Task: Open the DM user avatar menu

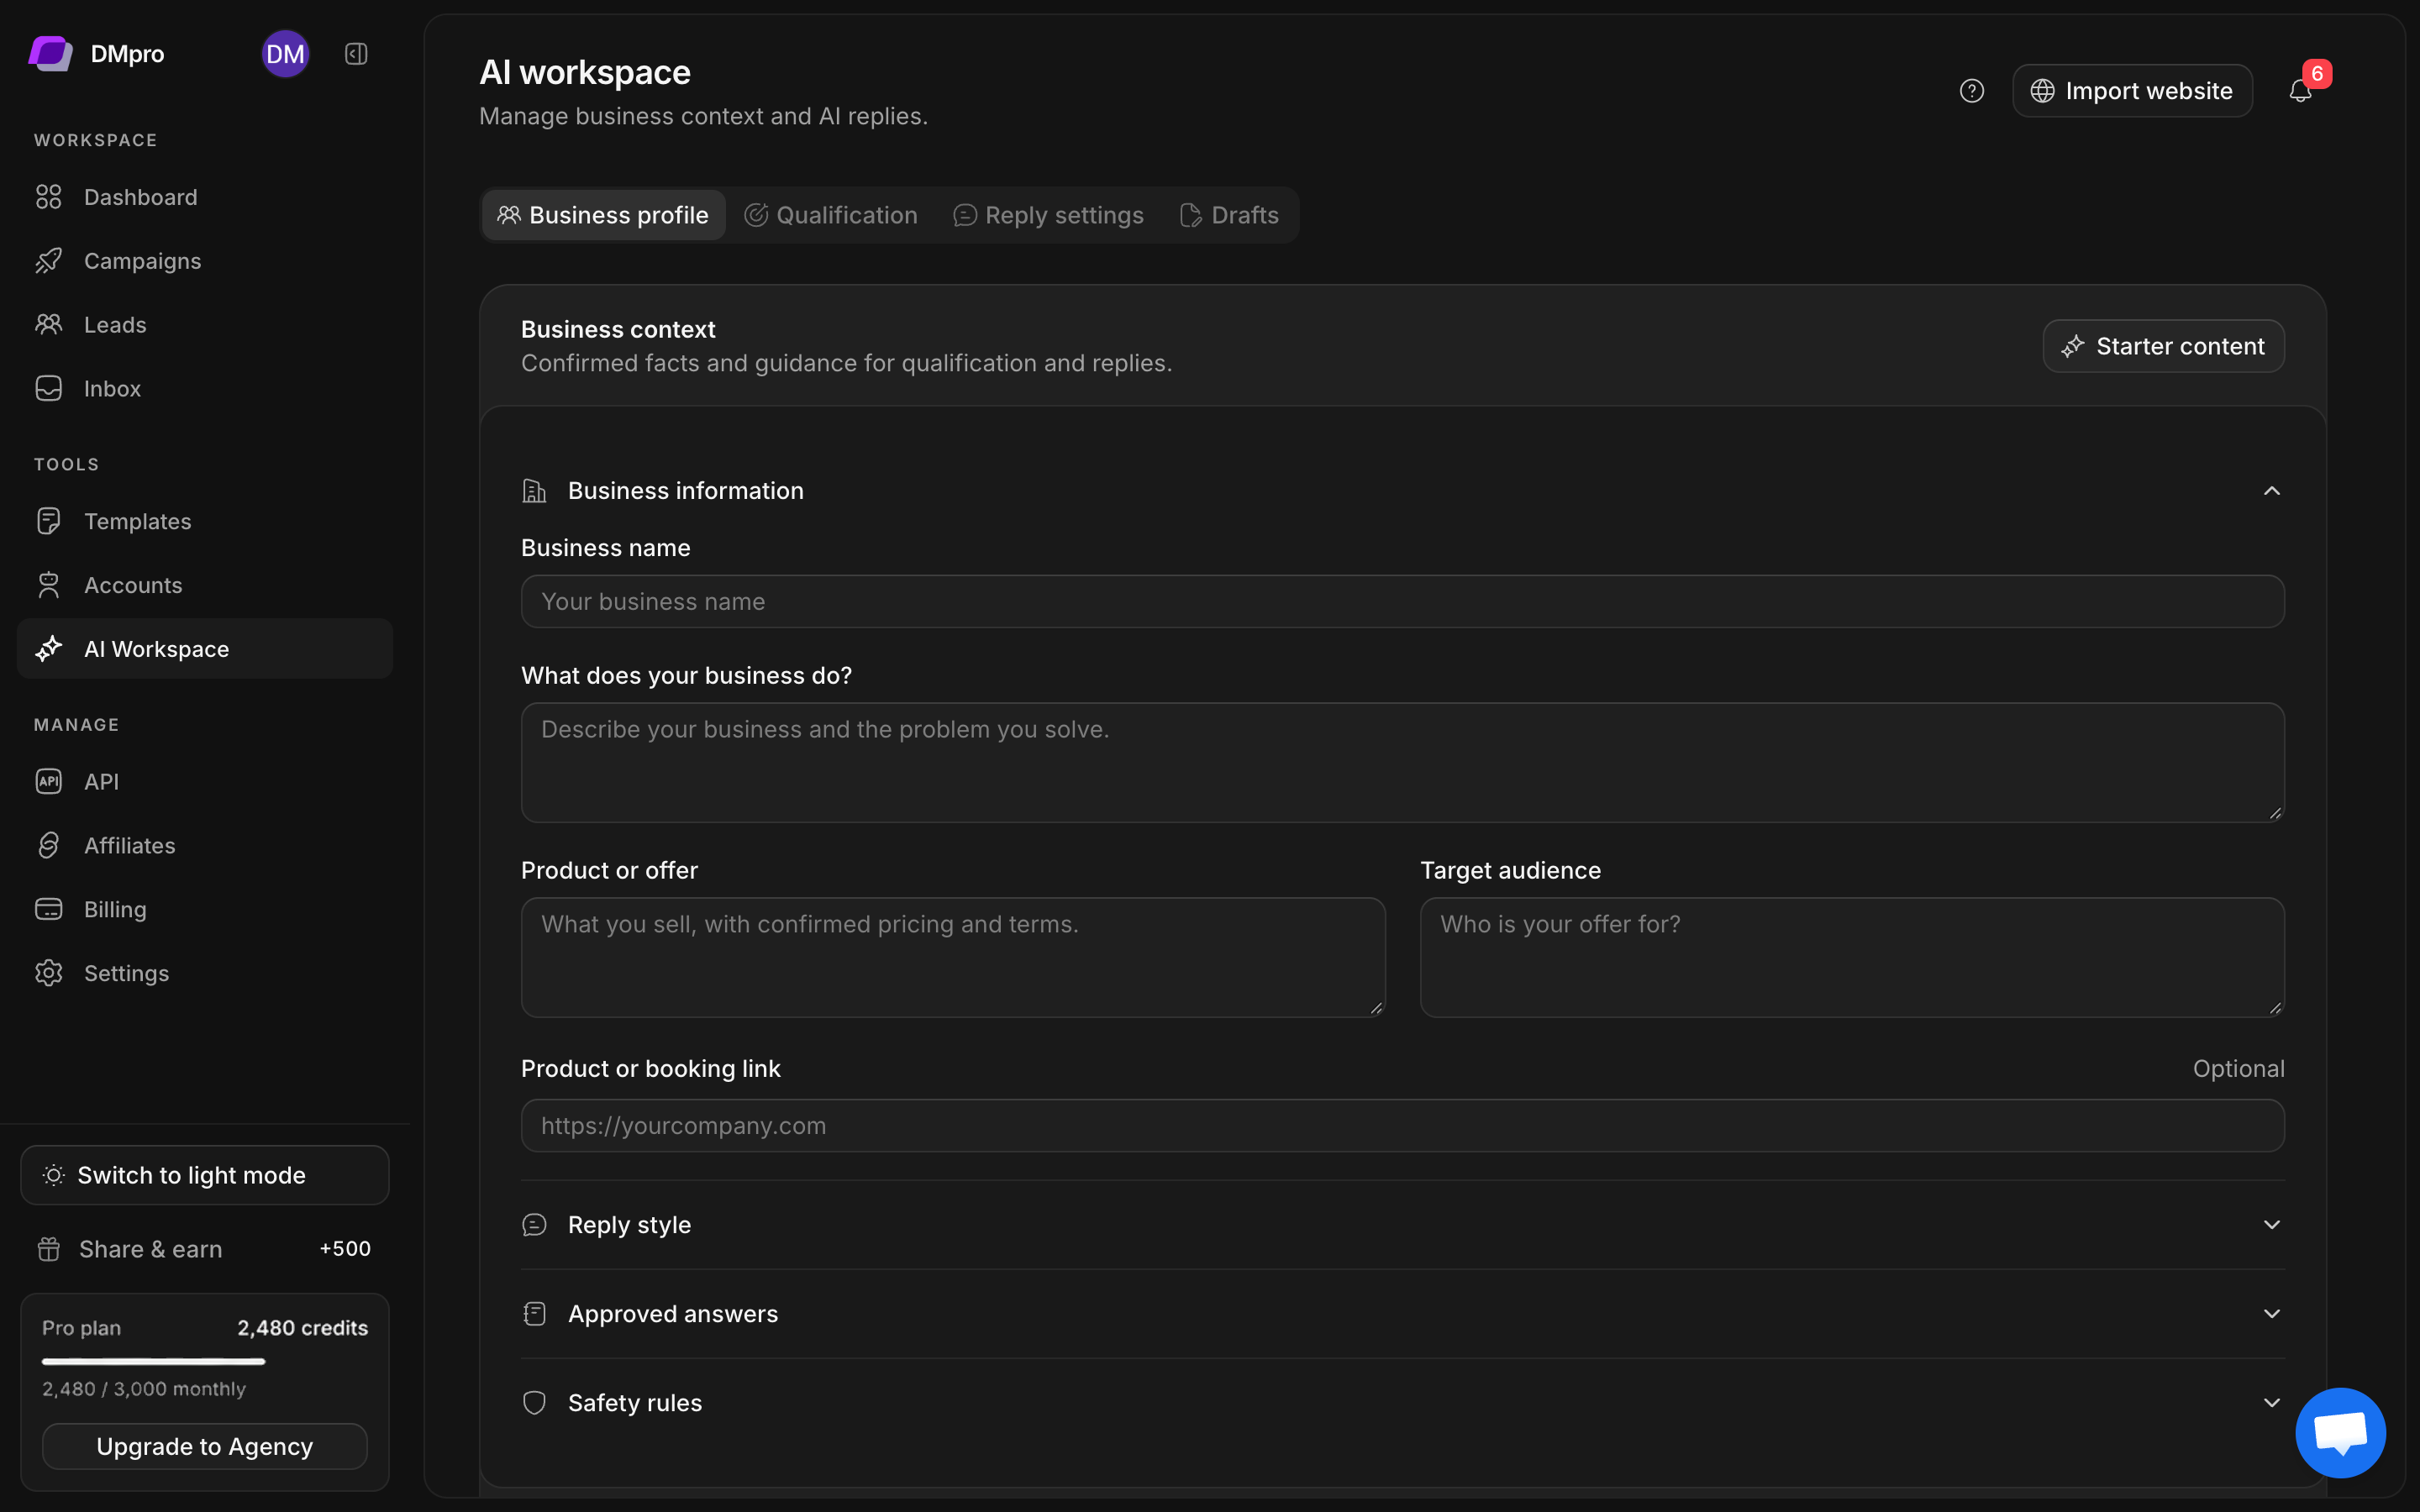Action: tap(285, 54)
